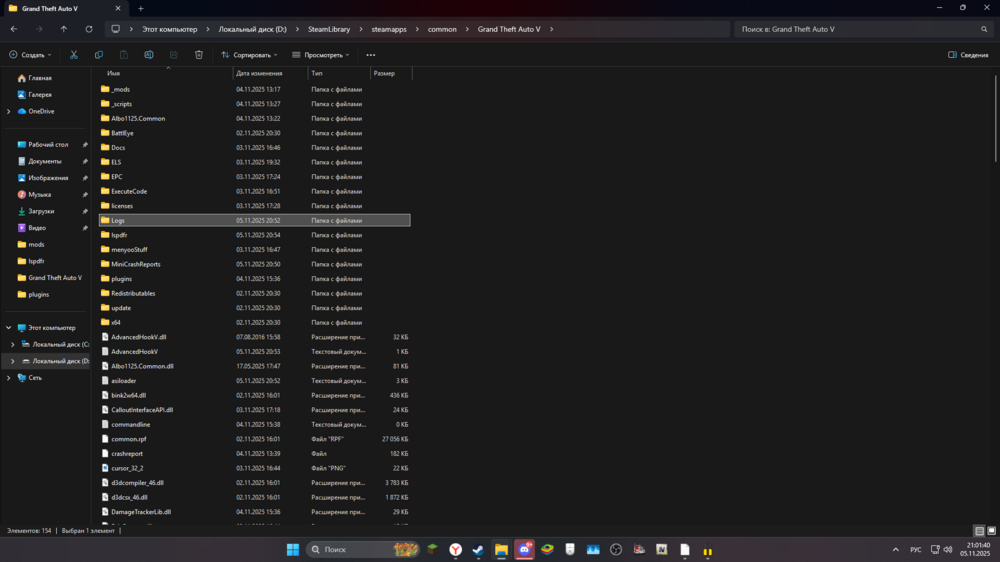The height and width of the screenshot is (562, 1000).
Task: Click the search magnifier icon
Action: [984, 29]
